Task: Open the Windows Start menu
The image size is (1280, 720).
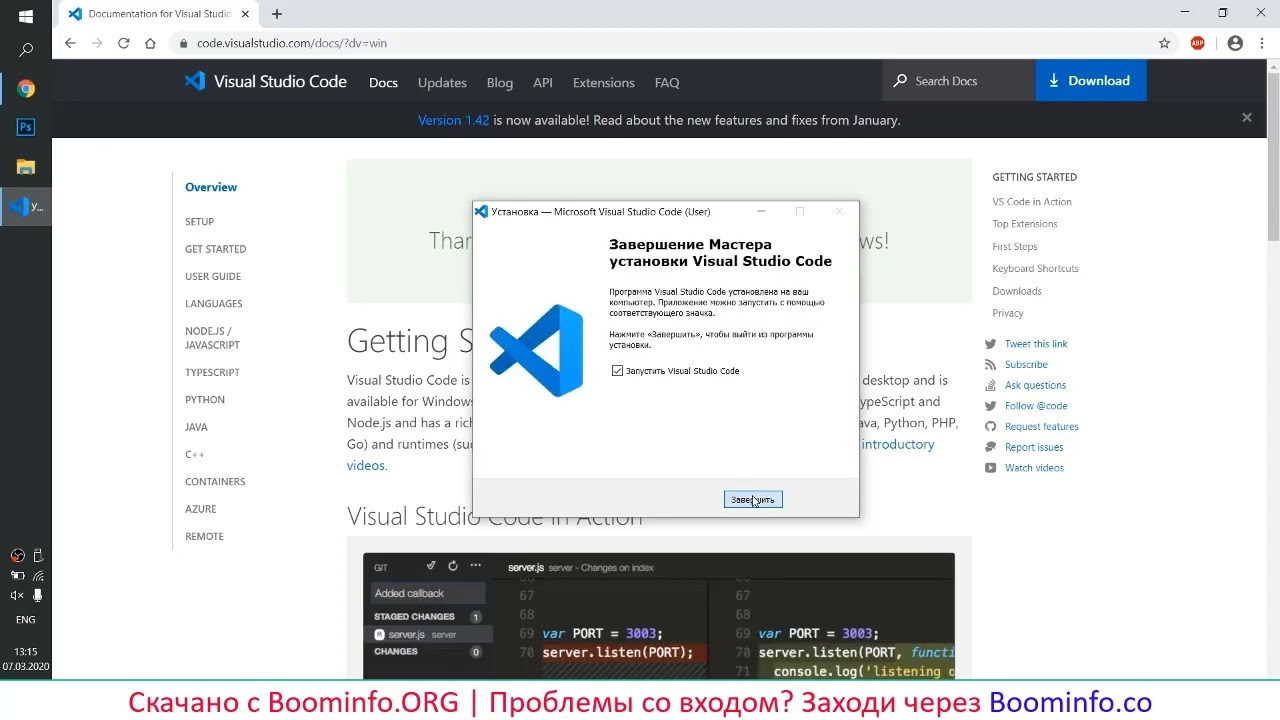Action: point(26,16)
